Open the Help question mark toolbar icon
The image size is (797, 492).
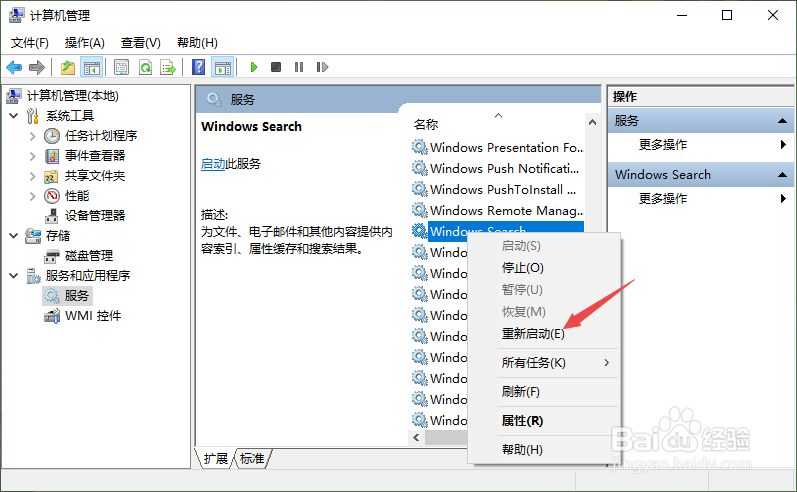(x=199, y=67)
